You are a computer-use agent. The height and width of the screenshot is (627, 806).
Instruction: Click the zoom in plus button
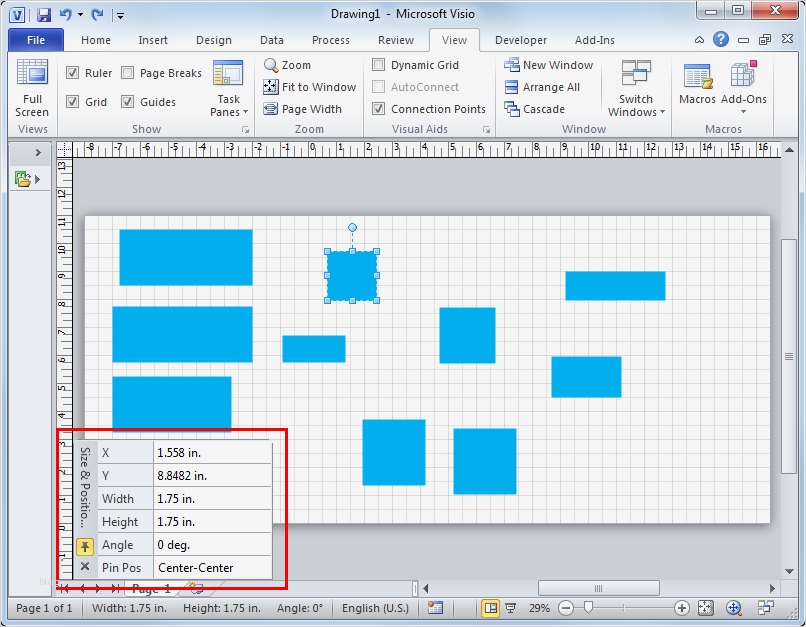682,608
